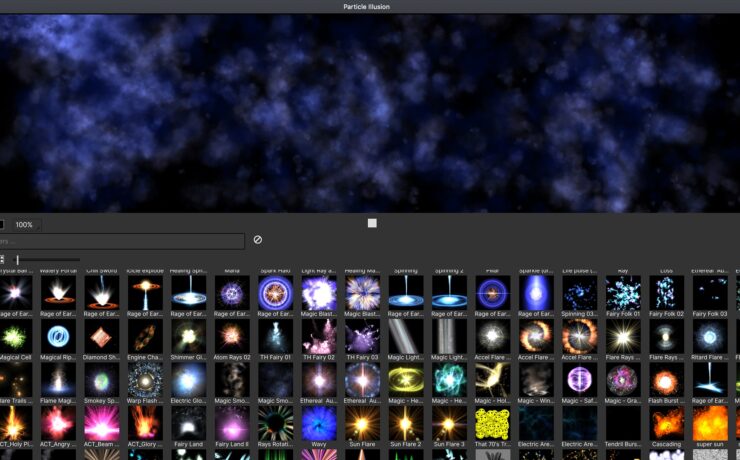
Task: Select the super sun emitter thumbnail
Action: (x=710, y=424)
